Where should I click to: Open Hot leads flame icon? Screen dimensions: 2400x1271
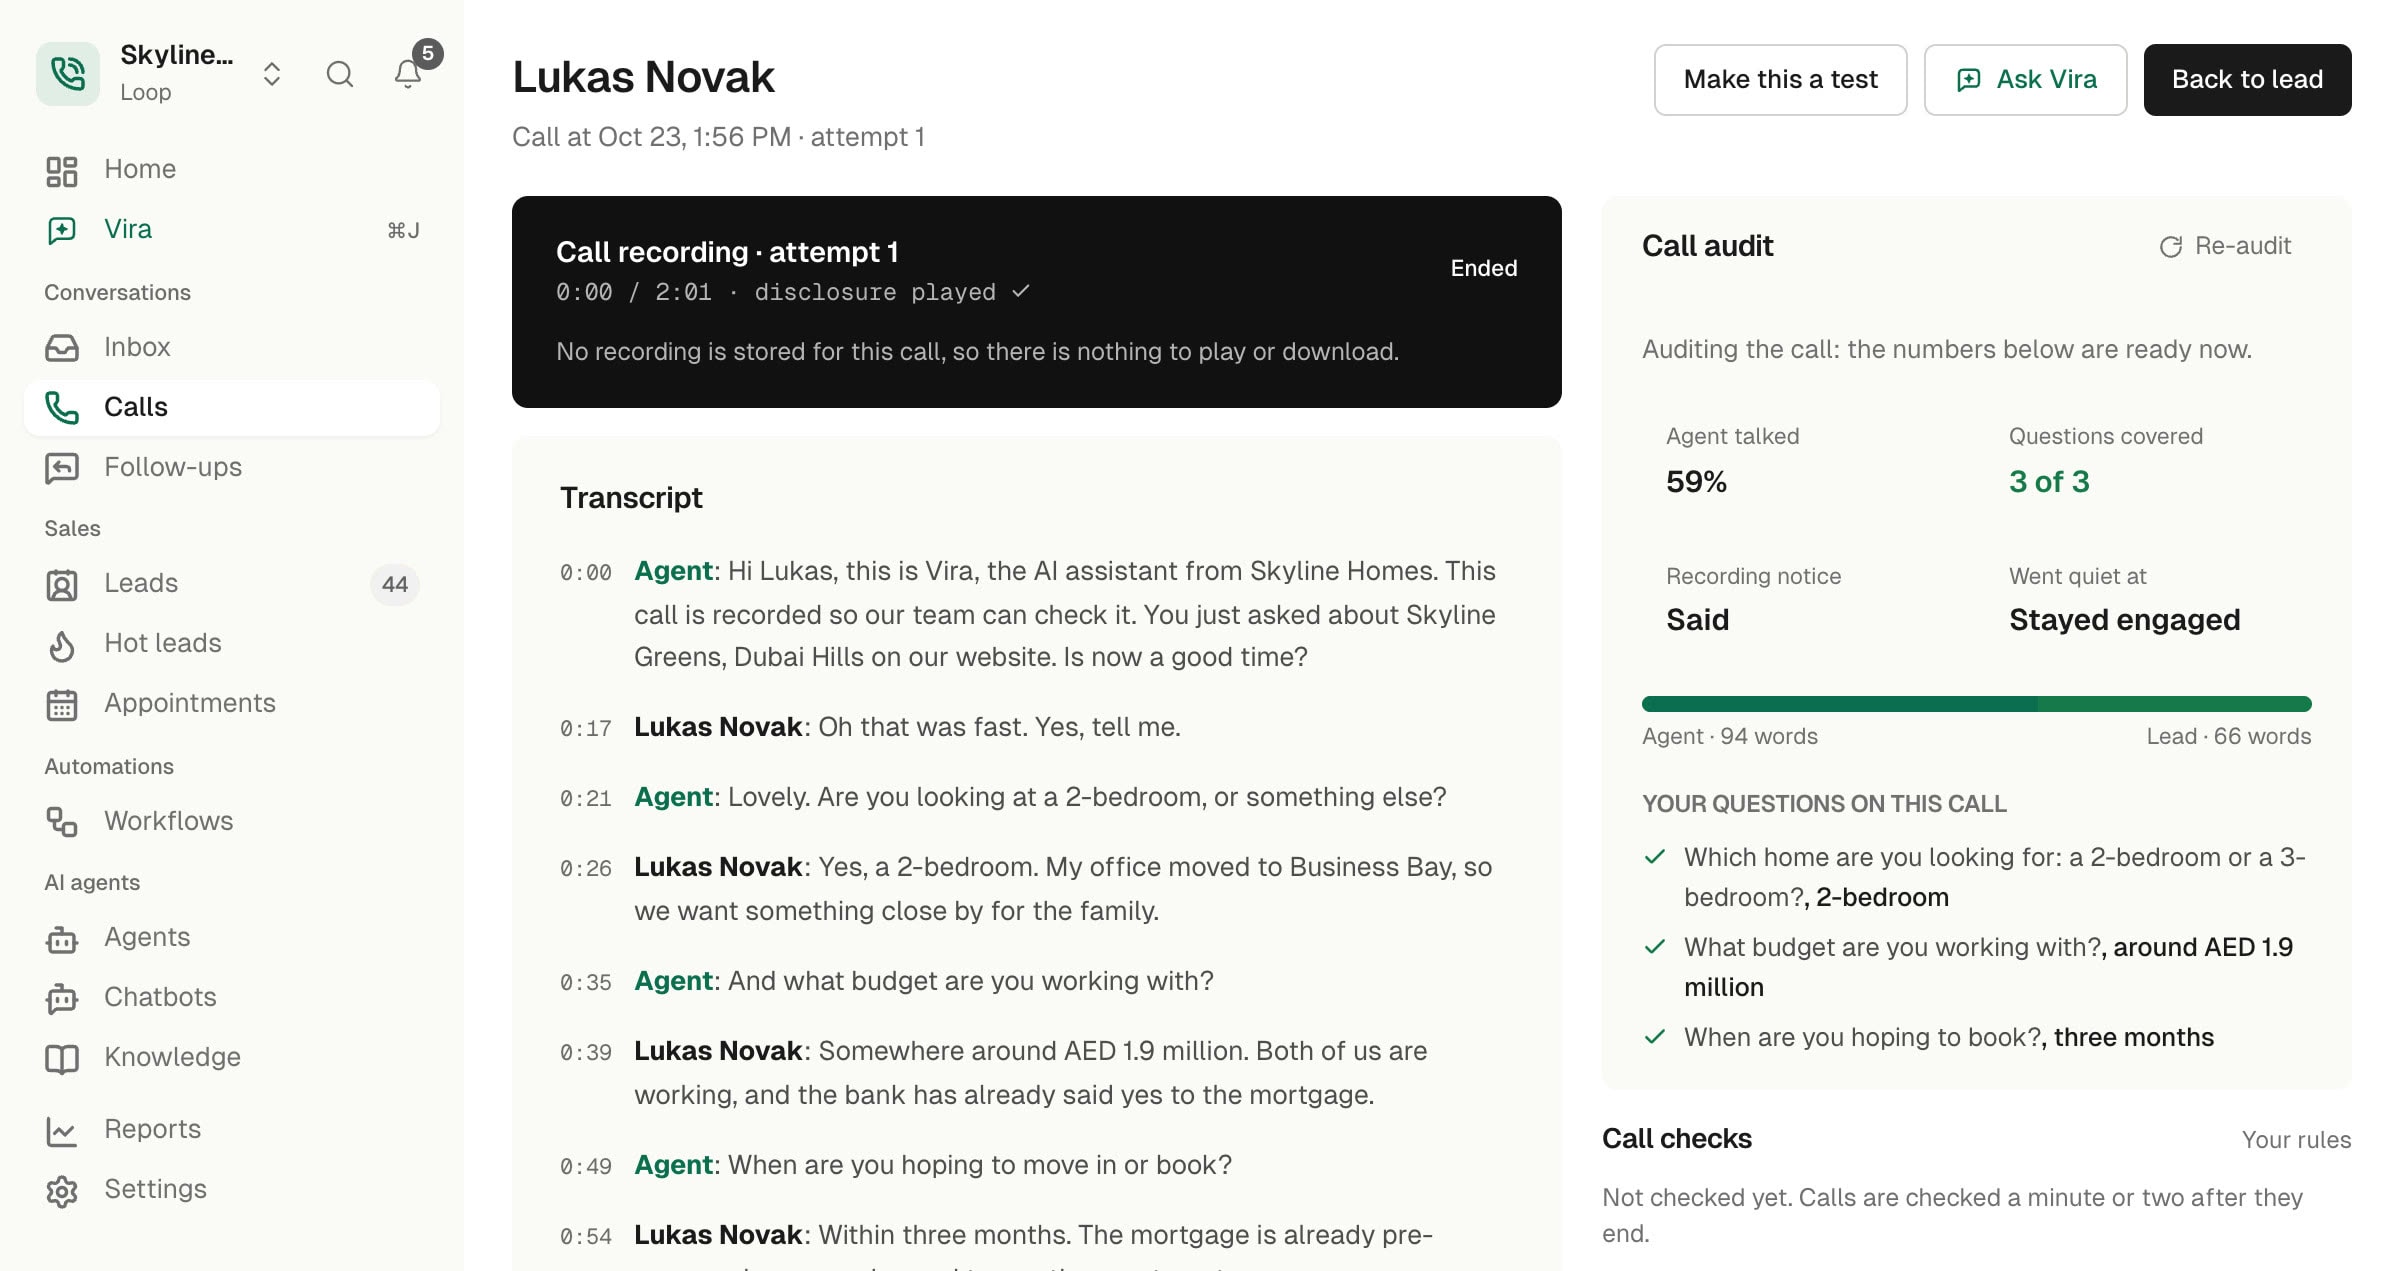tap(62, 645)
